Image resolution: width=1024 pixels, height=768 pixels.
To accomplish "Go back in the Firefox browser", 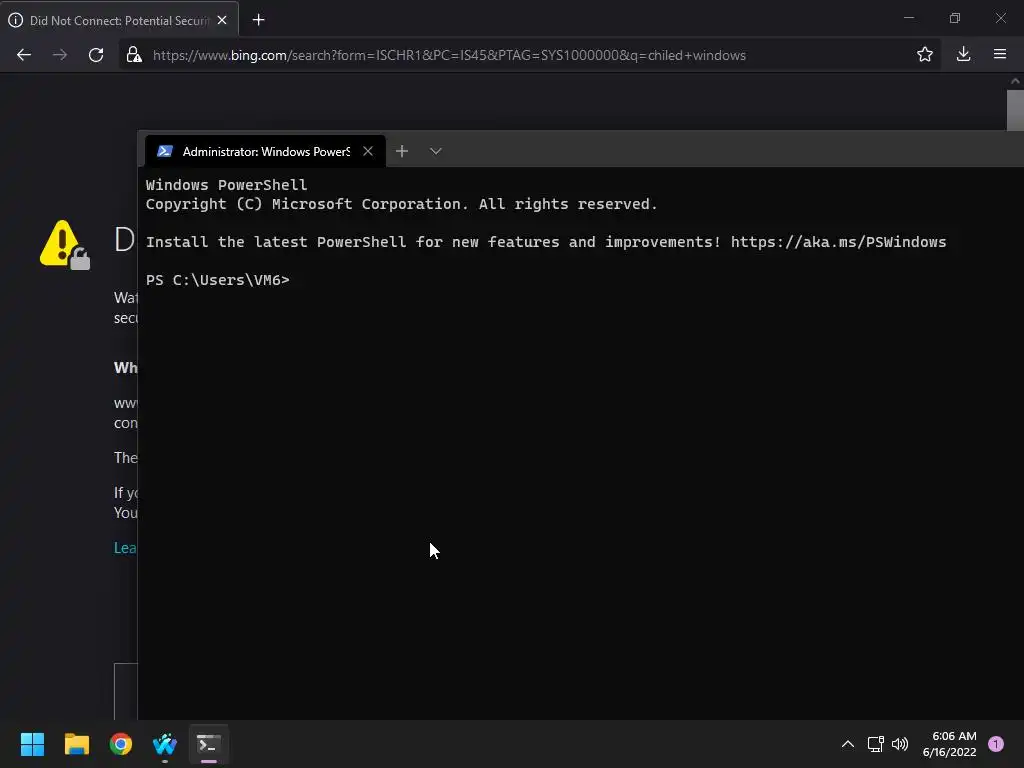I will [24, 55].
